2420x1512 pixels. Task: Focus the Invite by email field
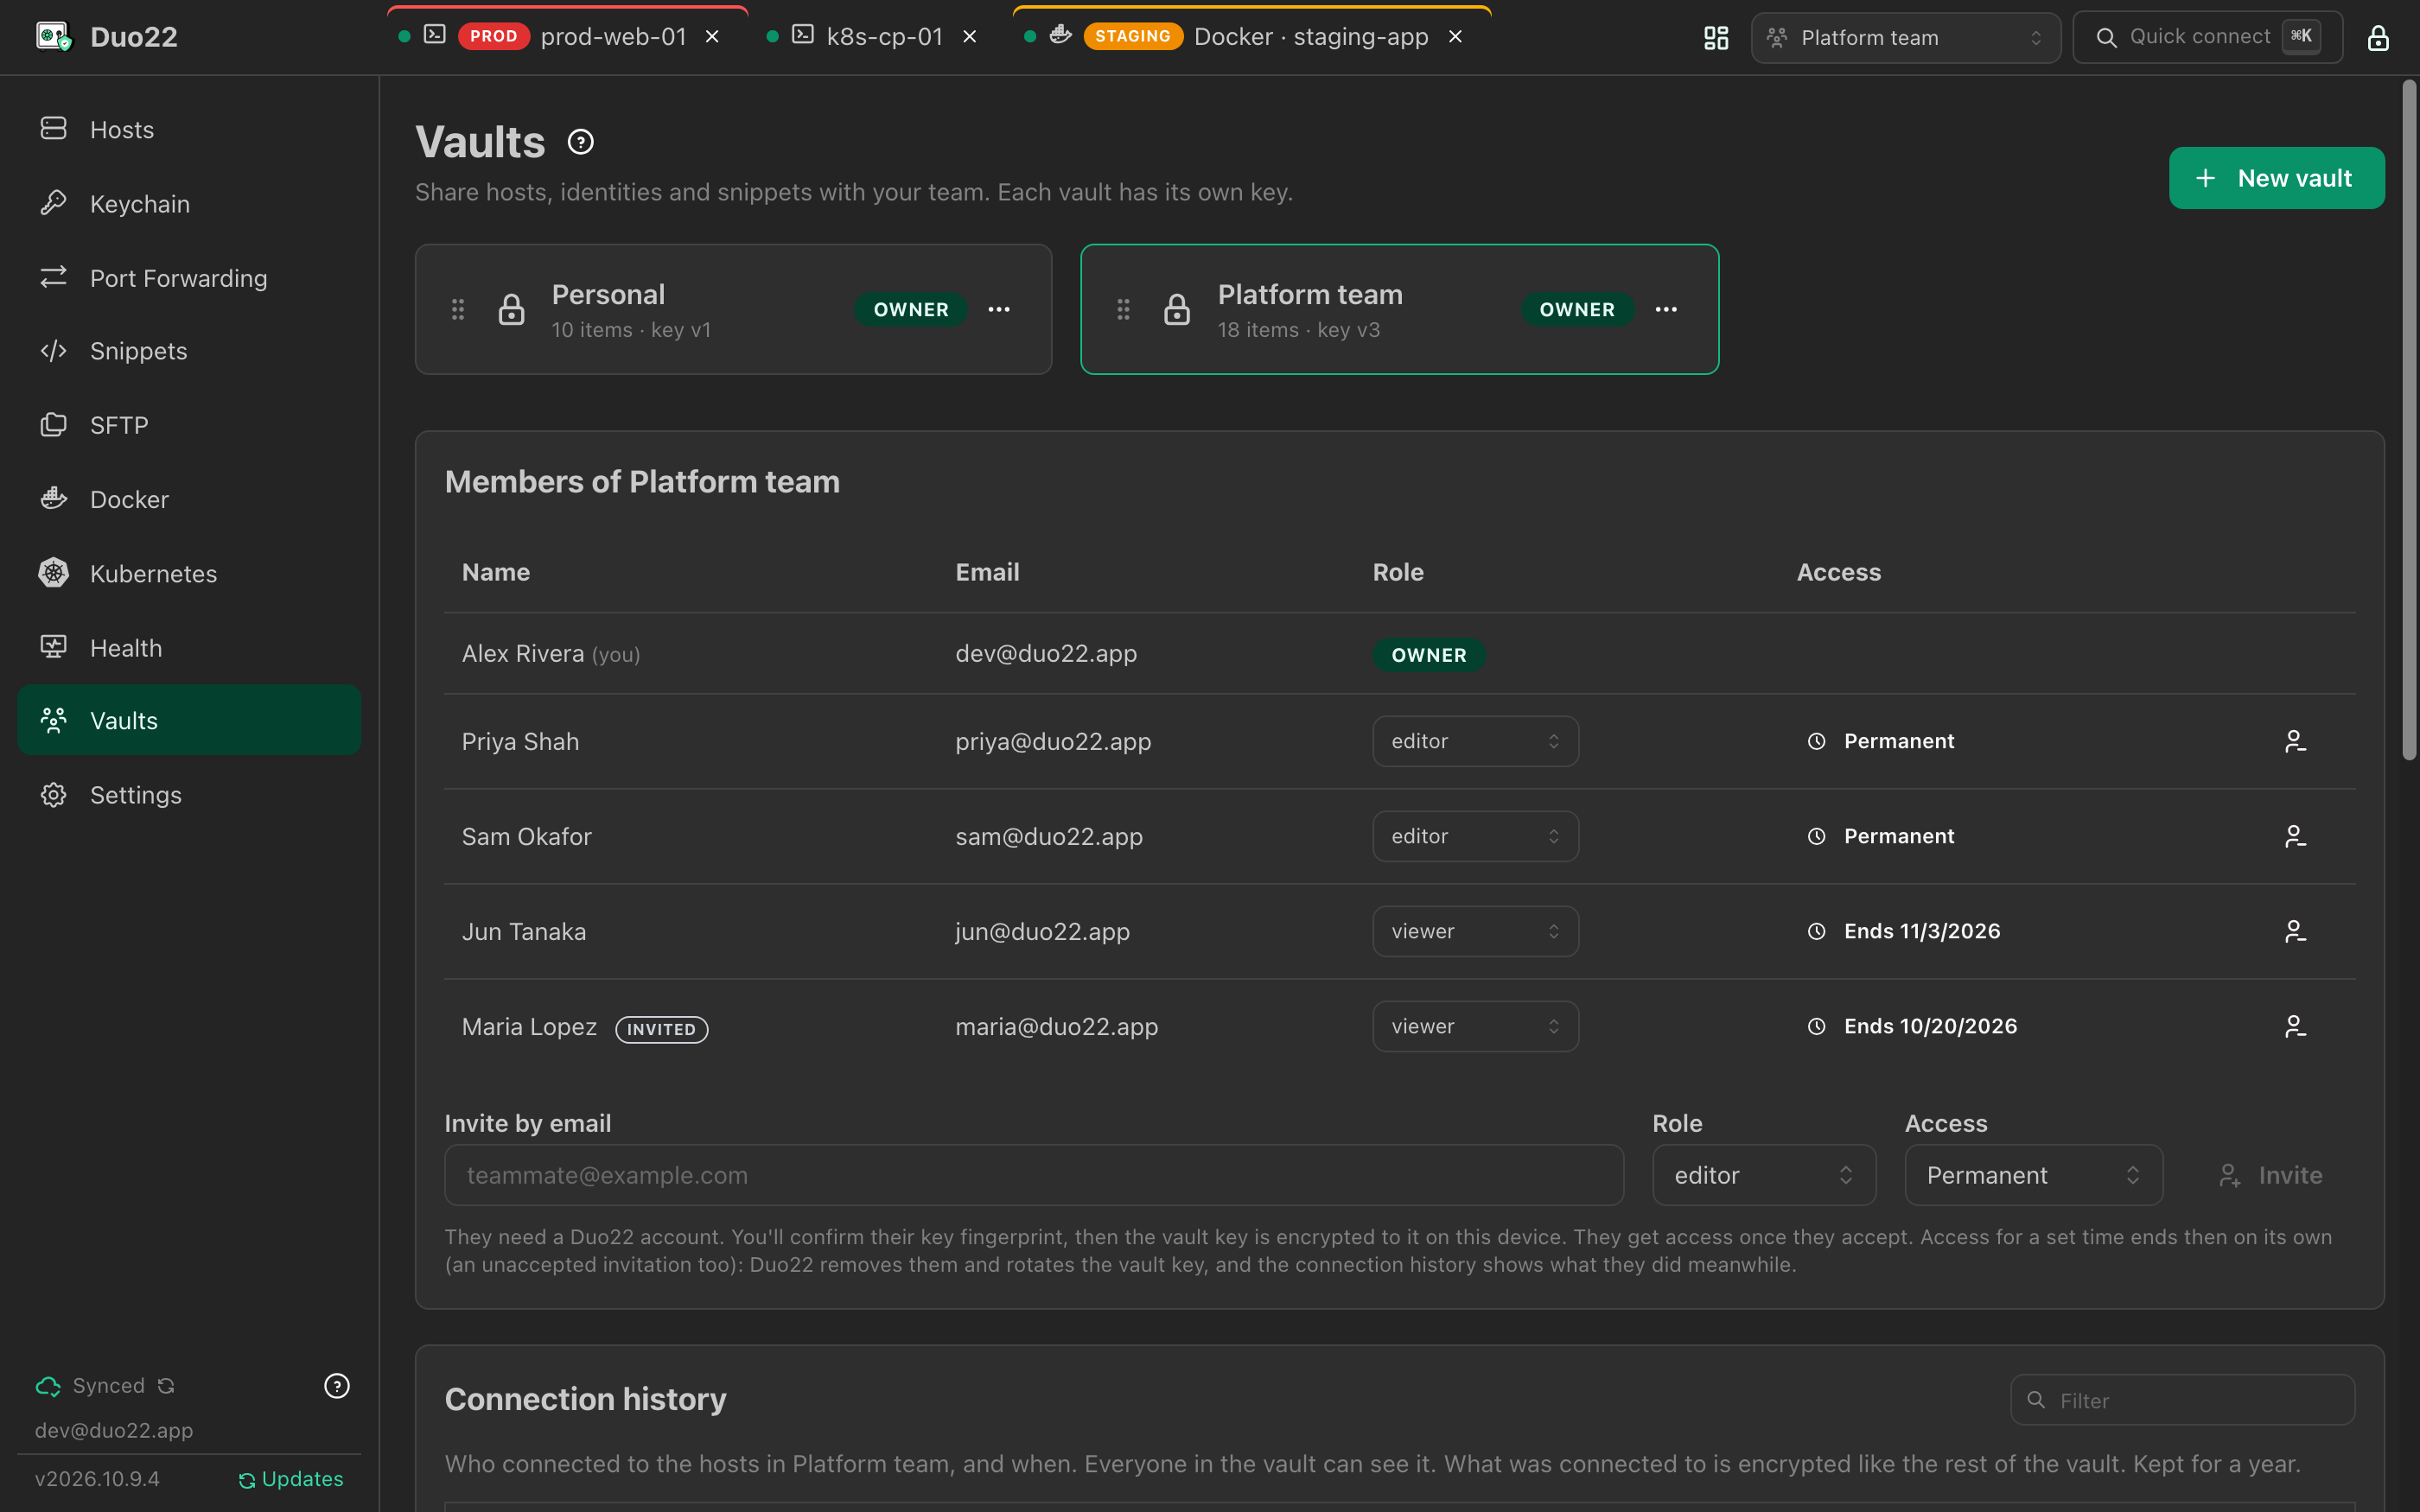pyautogui.click(x=1033, y=1175)
